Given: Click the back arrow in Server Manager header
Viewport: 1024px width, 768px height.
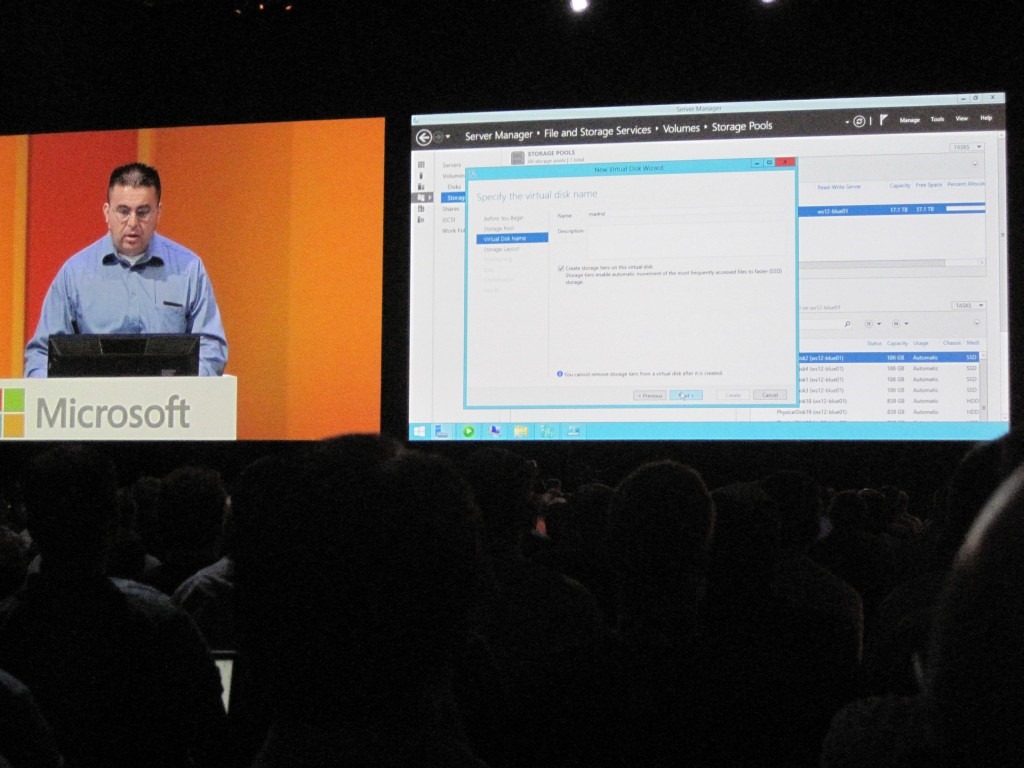Looking at the screenshot, I should click(424, 137).
